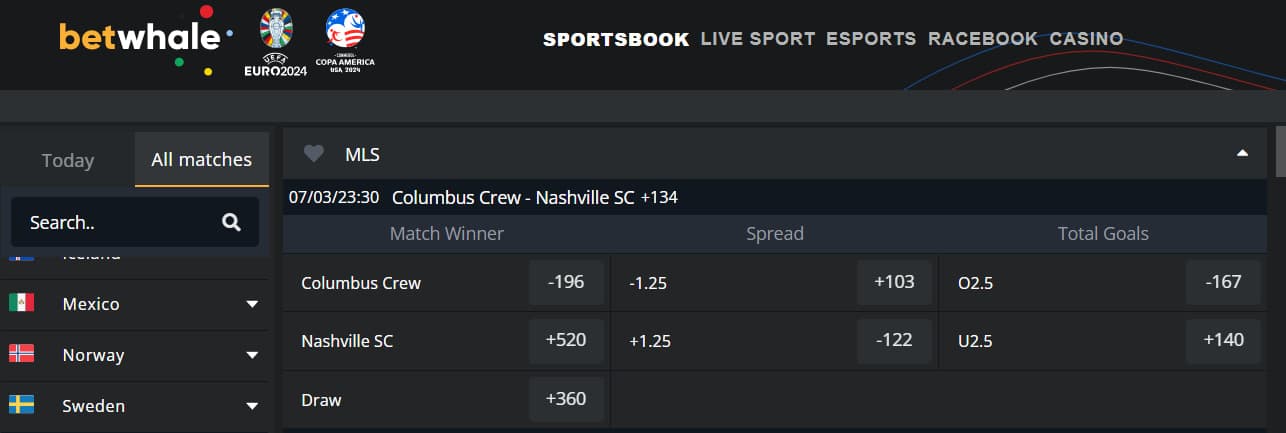The height and width of the screenshot is (433, 1286).
Task: Select the All matches tab
Action: (201, 159)
